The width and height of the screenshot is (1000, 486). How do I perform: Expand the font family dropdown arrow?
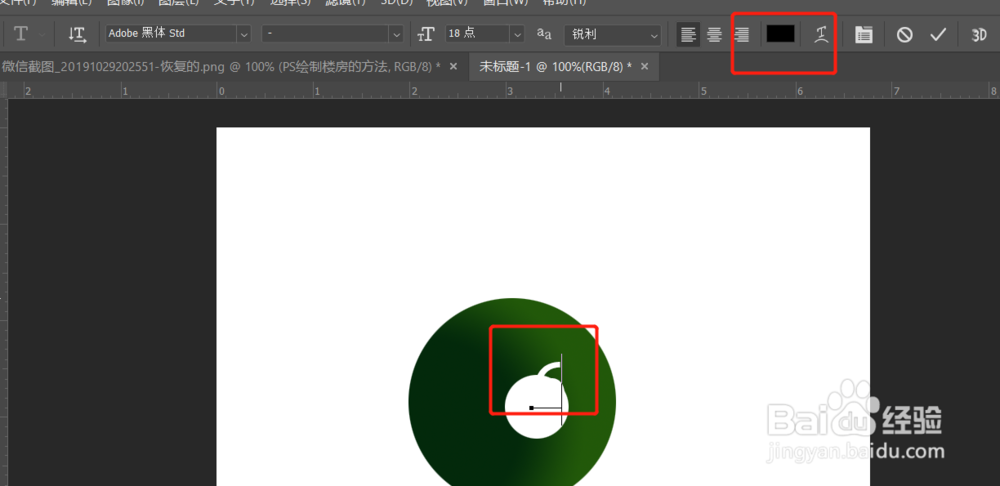pos(244,34)
